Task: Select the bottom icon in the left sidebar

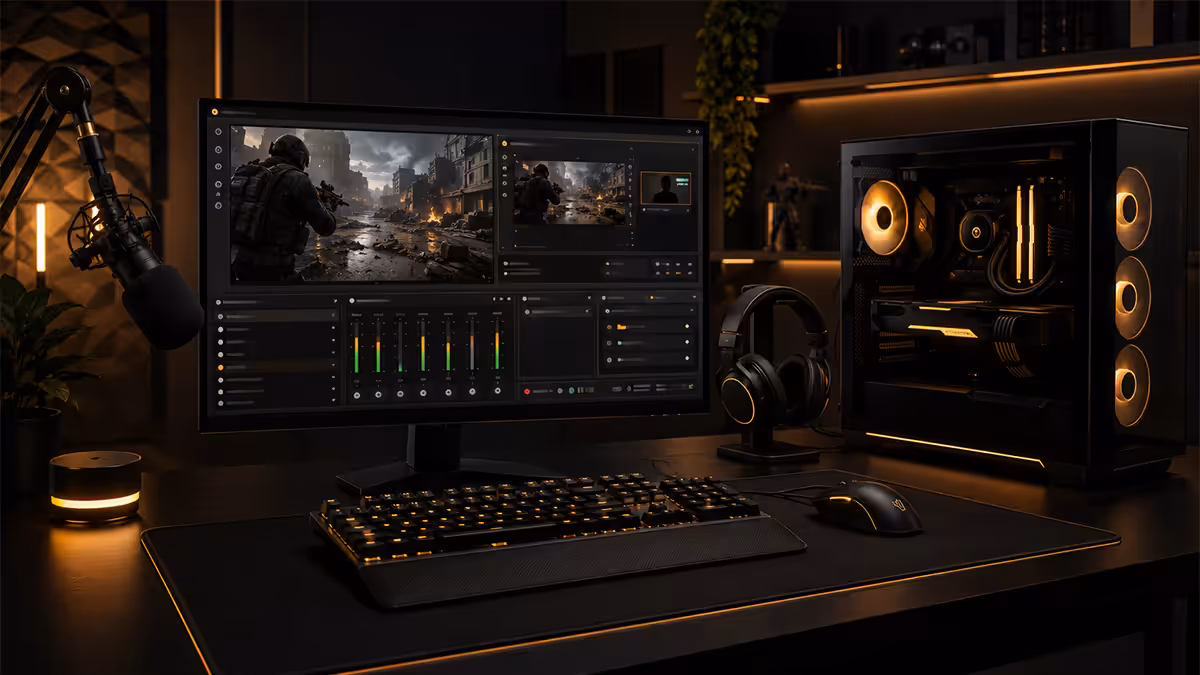Action: 218,205
